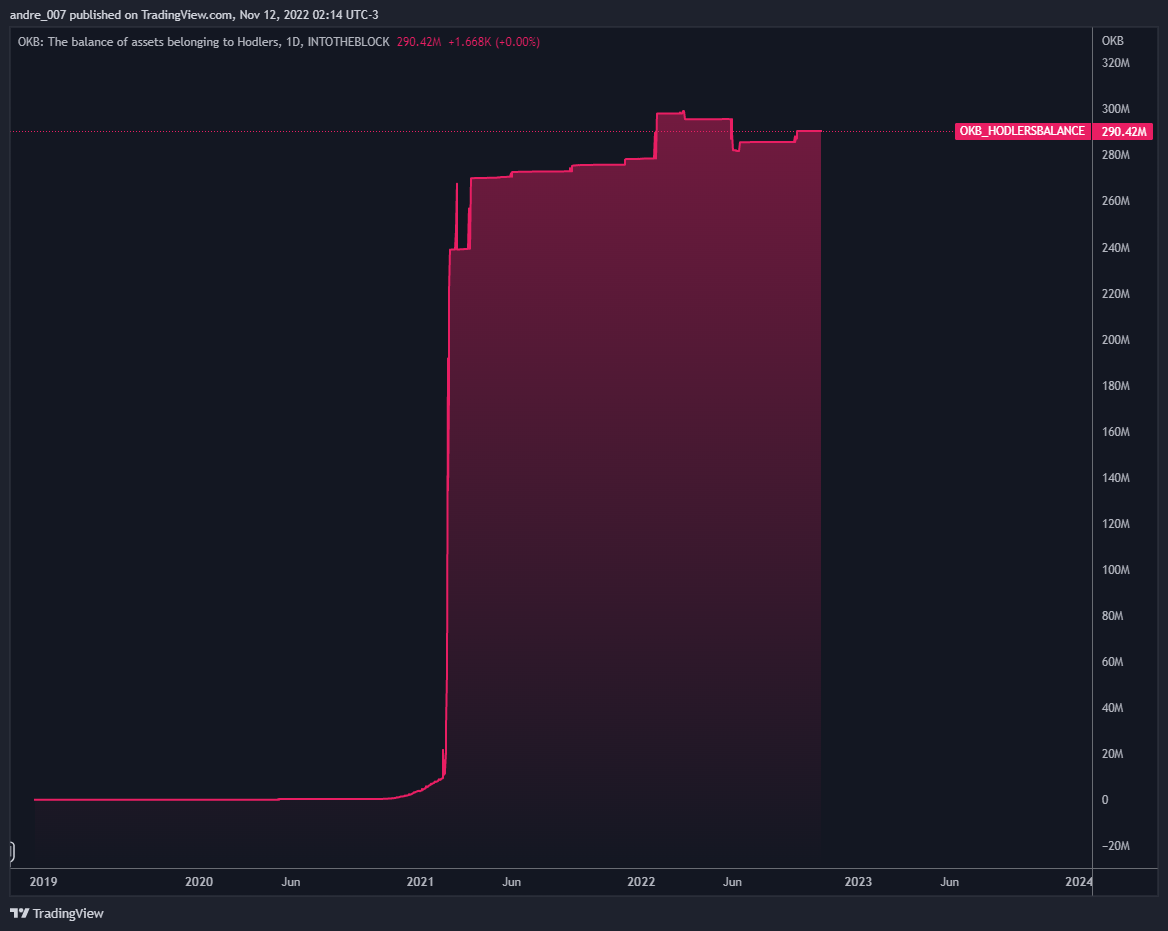Click the 80M price axis label
The width and height of the screenshot is (1168, 931).
tap(1113, 616)
